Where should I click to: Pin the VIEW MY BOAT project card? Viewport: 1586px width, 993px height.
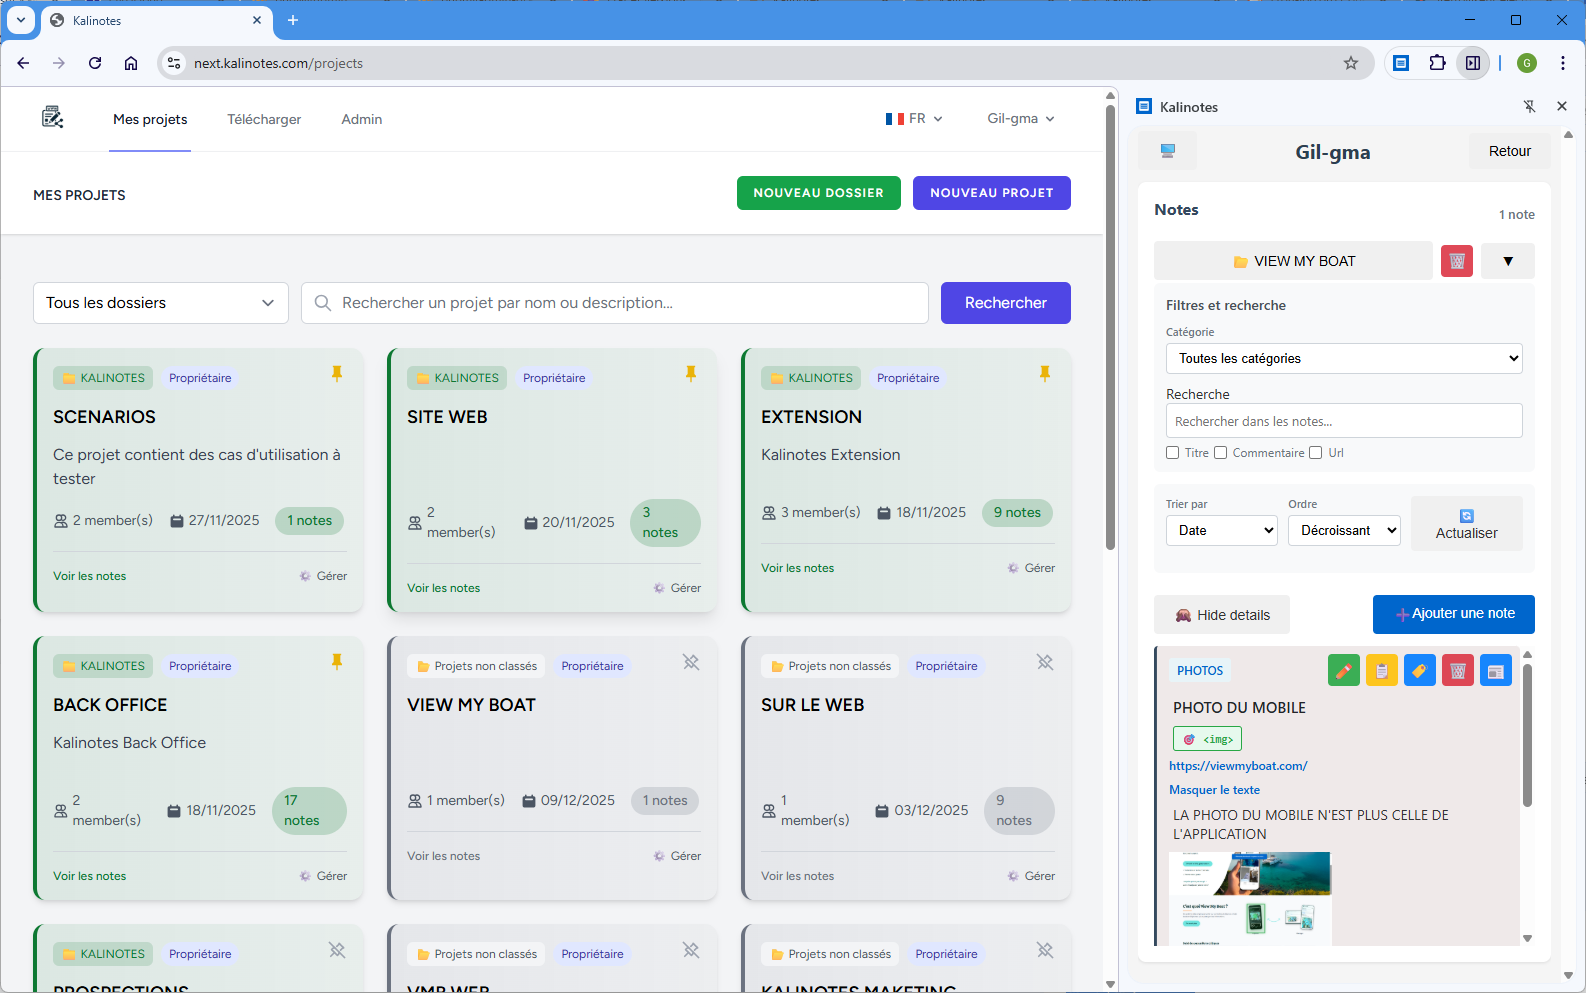(x=691, y=662)
